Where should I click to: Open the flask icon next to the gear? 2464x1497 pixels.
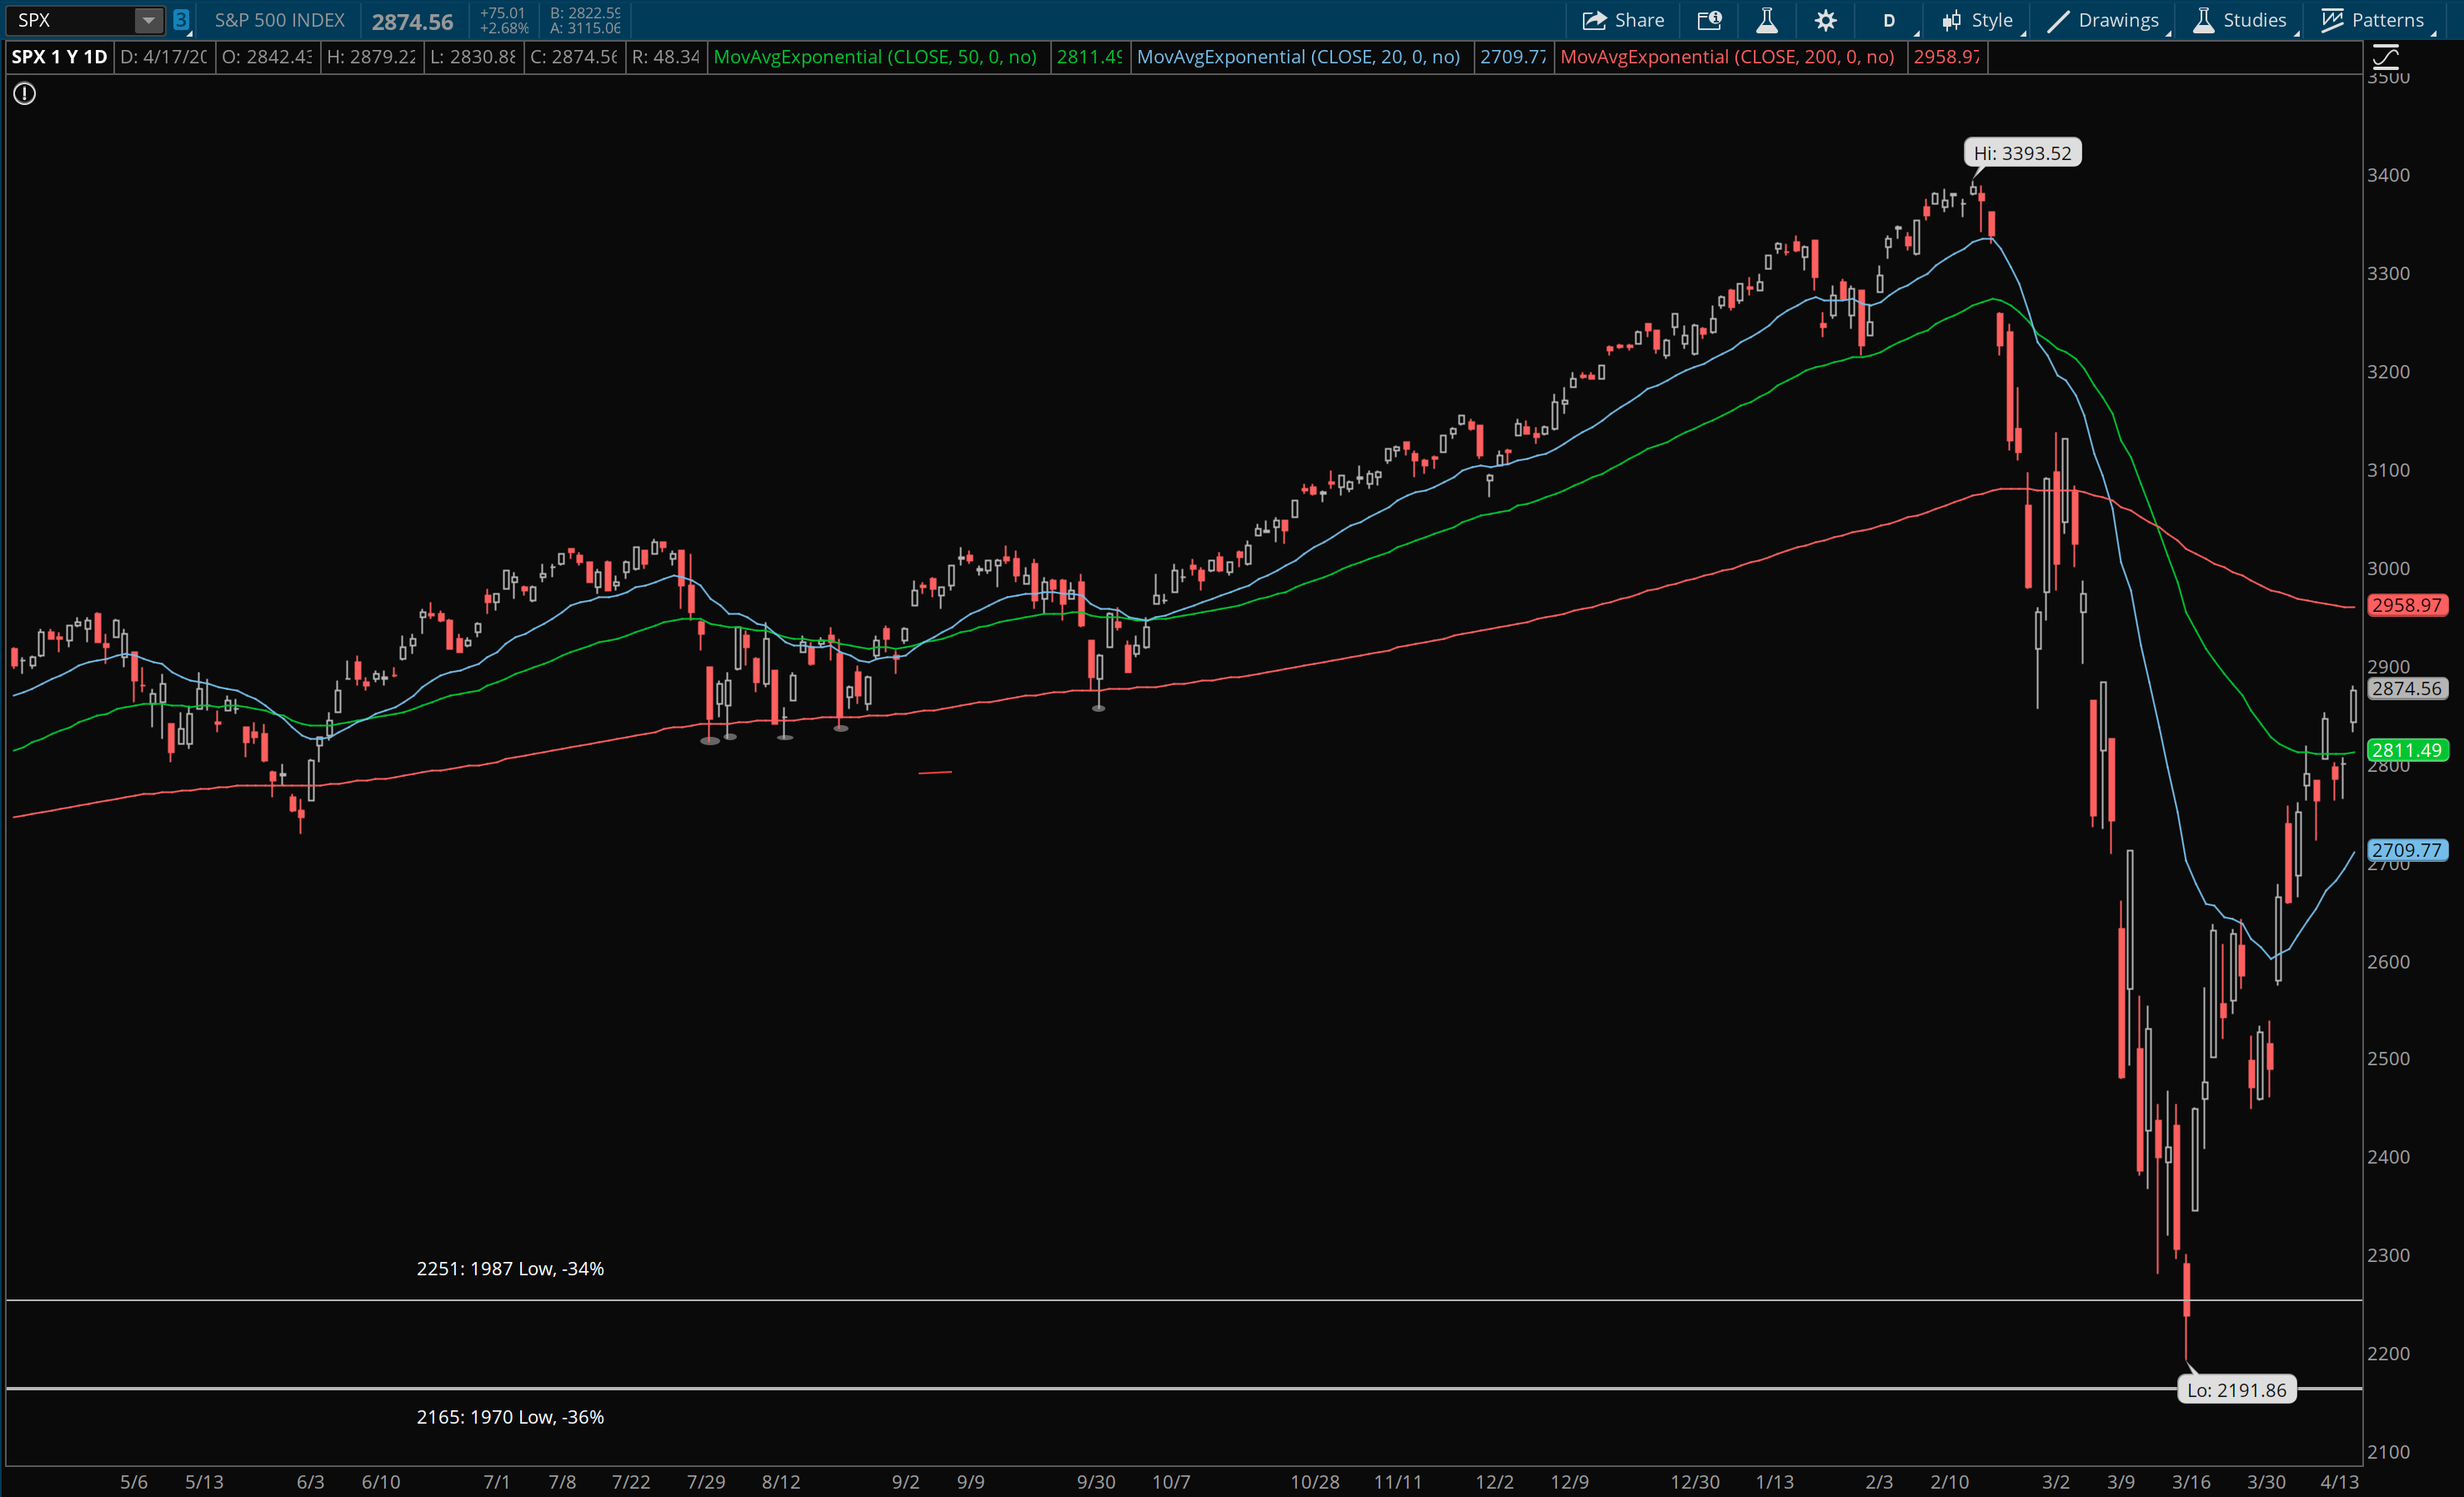pos(1767,20)
